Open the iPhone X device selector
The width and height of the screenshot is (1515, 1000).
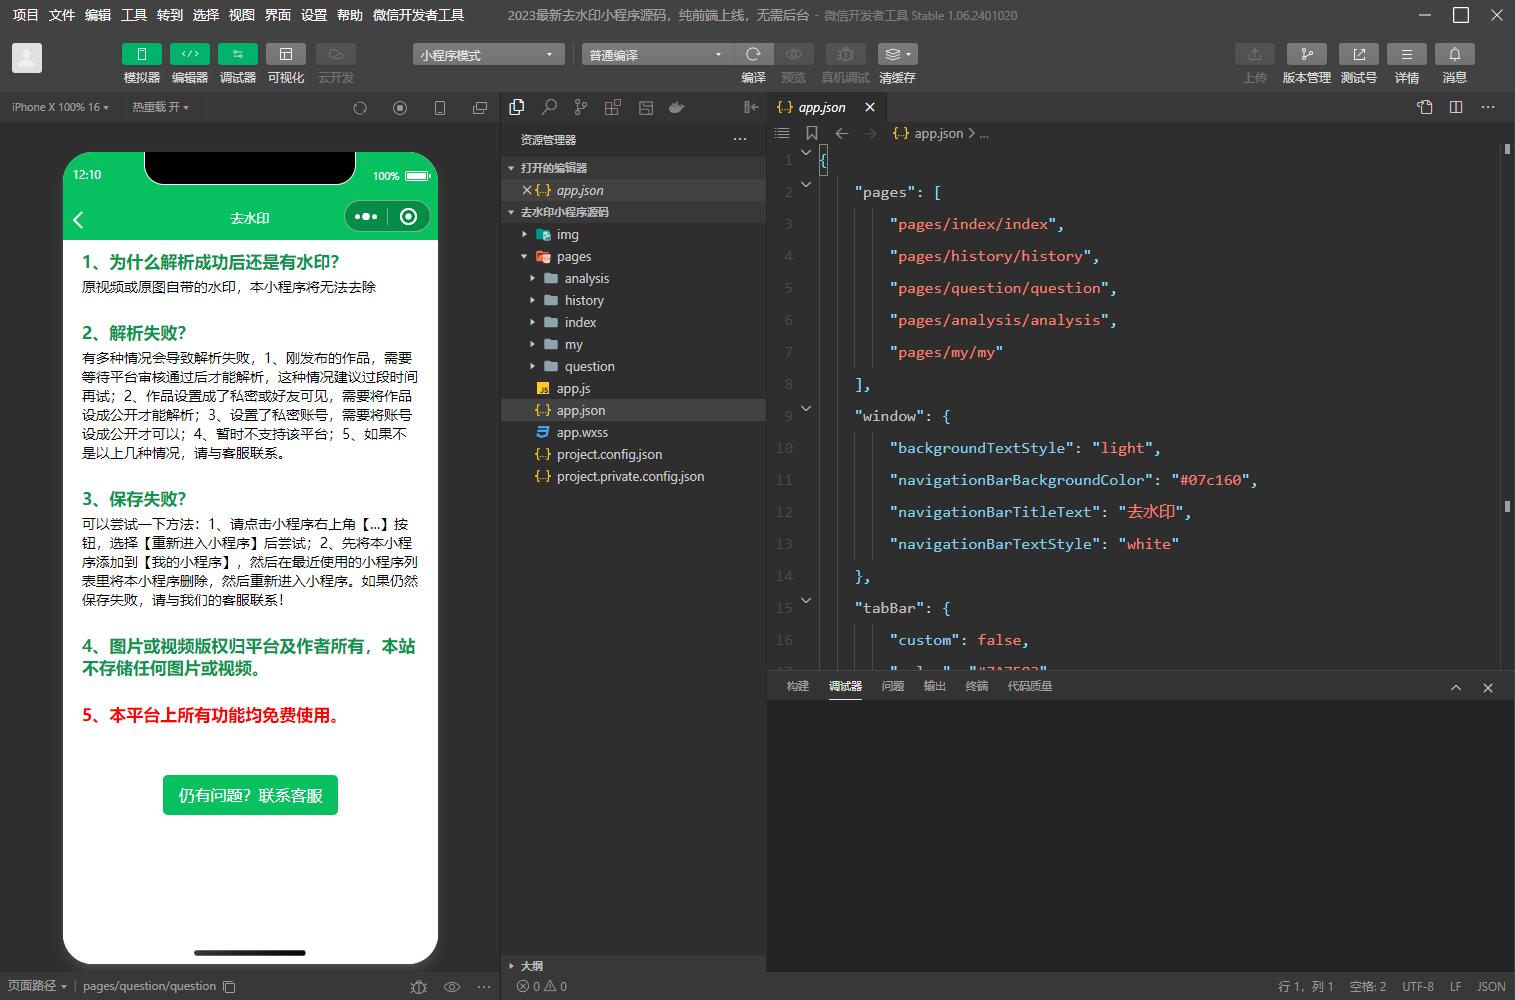pos(59,107)
